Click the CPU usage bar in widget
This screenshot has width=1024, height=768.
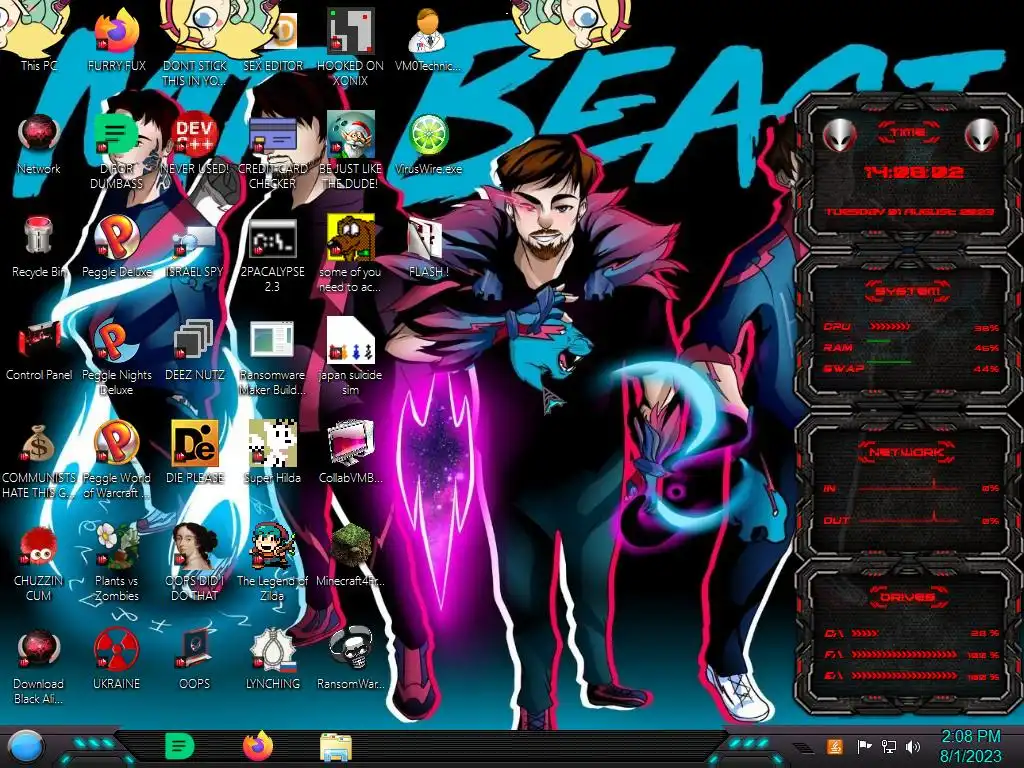[x=889, y=327]
